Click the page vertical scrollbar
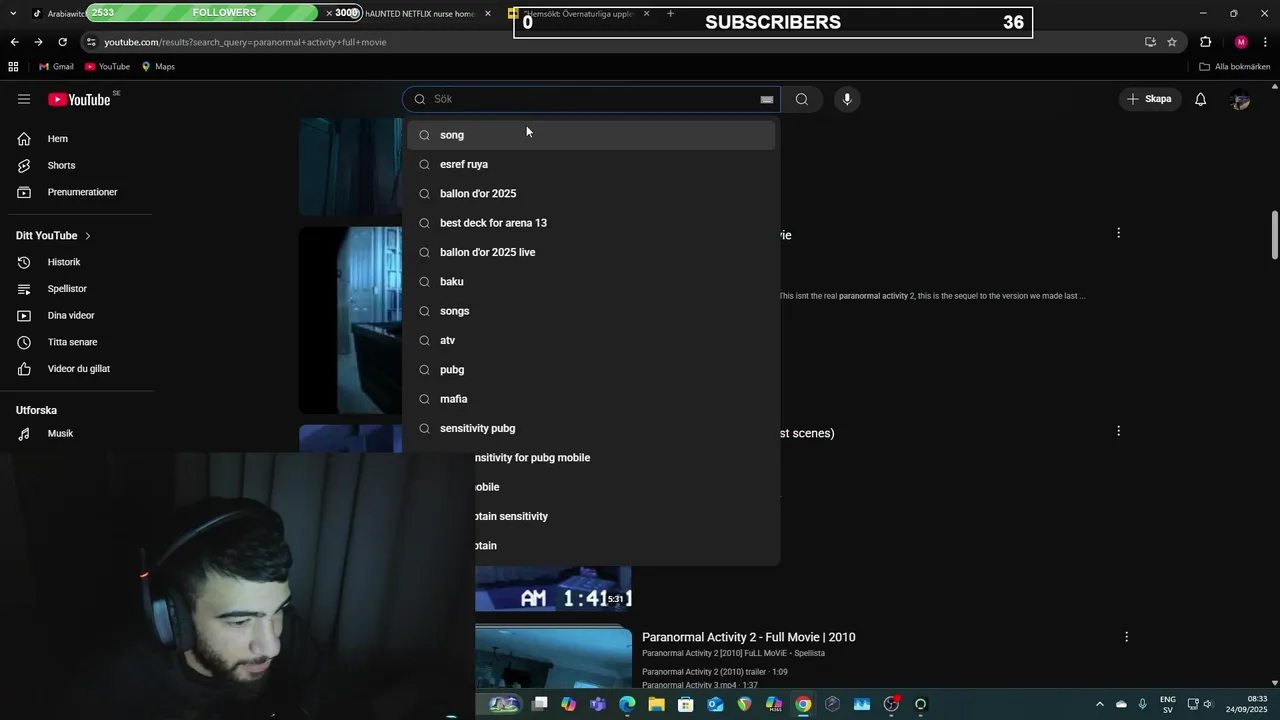This screenshot has width=1280, height=720. click(x=1274, y=235)
